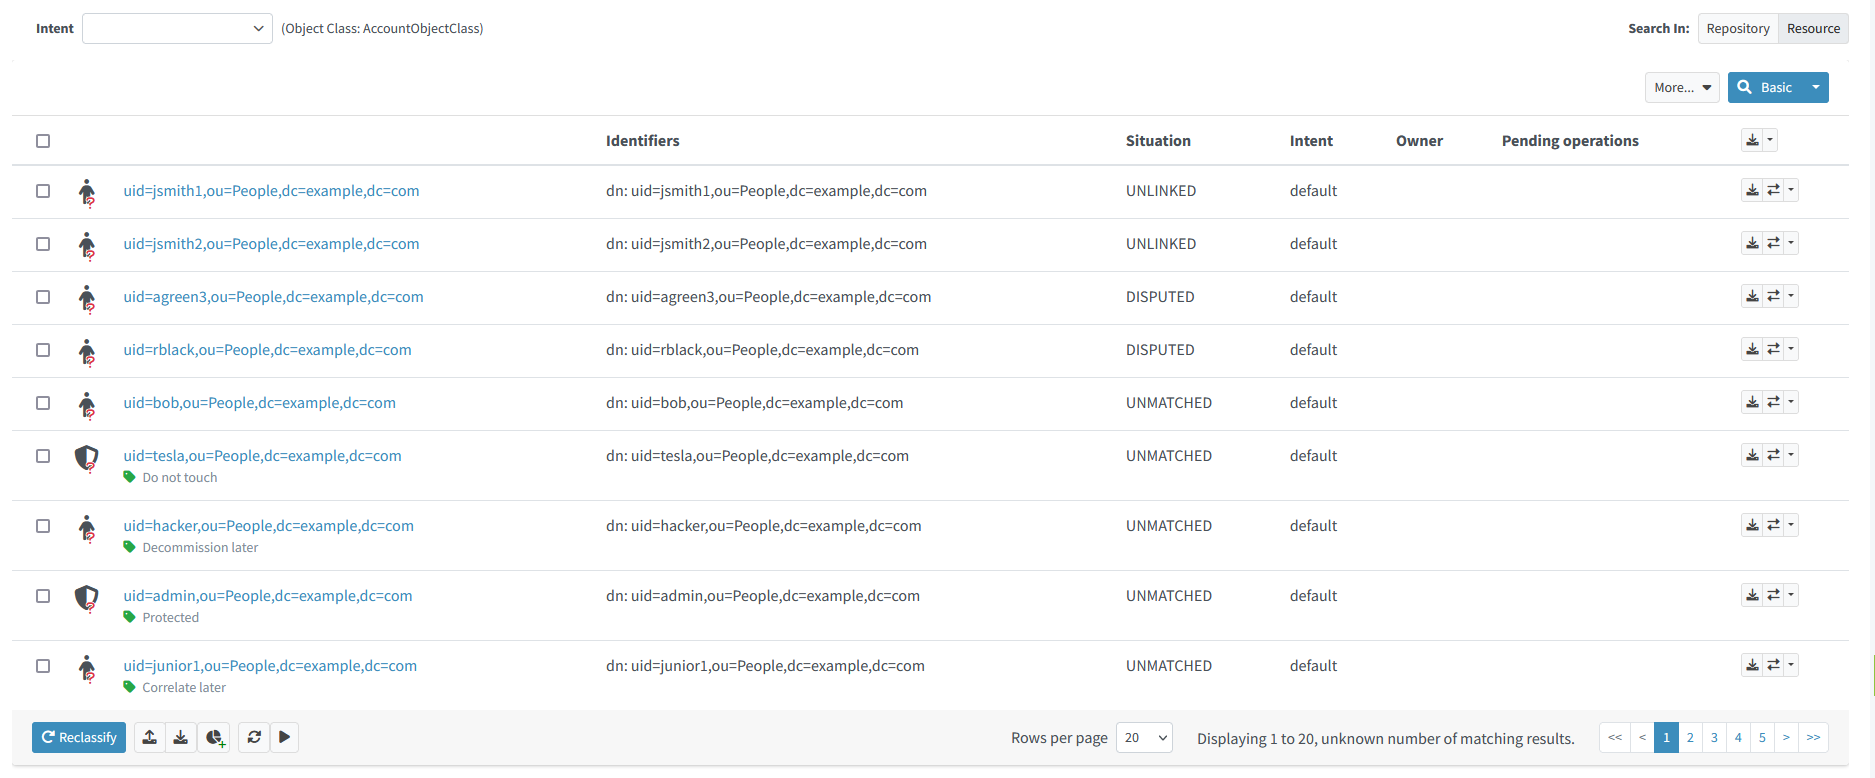This screenshot has height=778, width=1875.
Task: Switch search to Repository
Action: [1737, 28]
